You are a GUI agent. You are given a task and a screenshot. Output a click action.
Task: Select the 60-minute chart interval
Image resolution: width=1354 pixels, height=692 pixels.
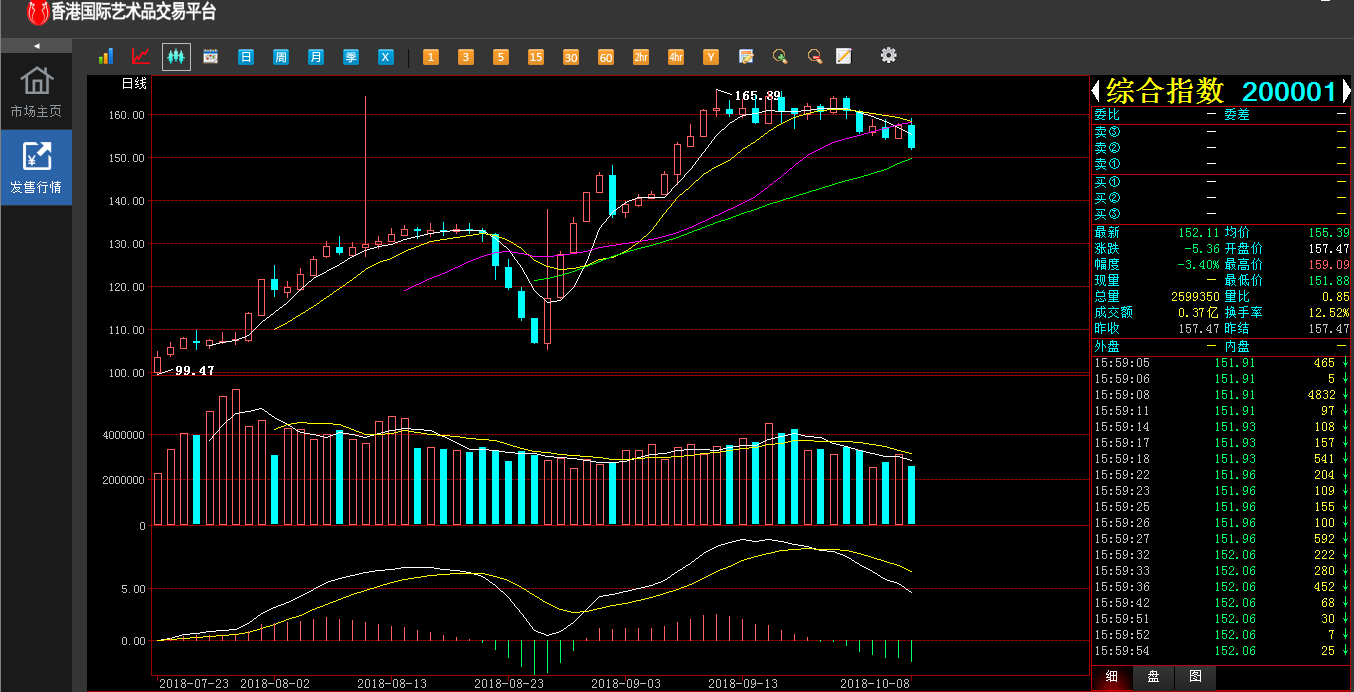click(606, 57)
